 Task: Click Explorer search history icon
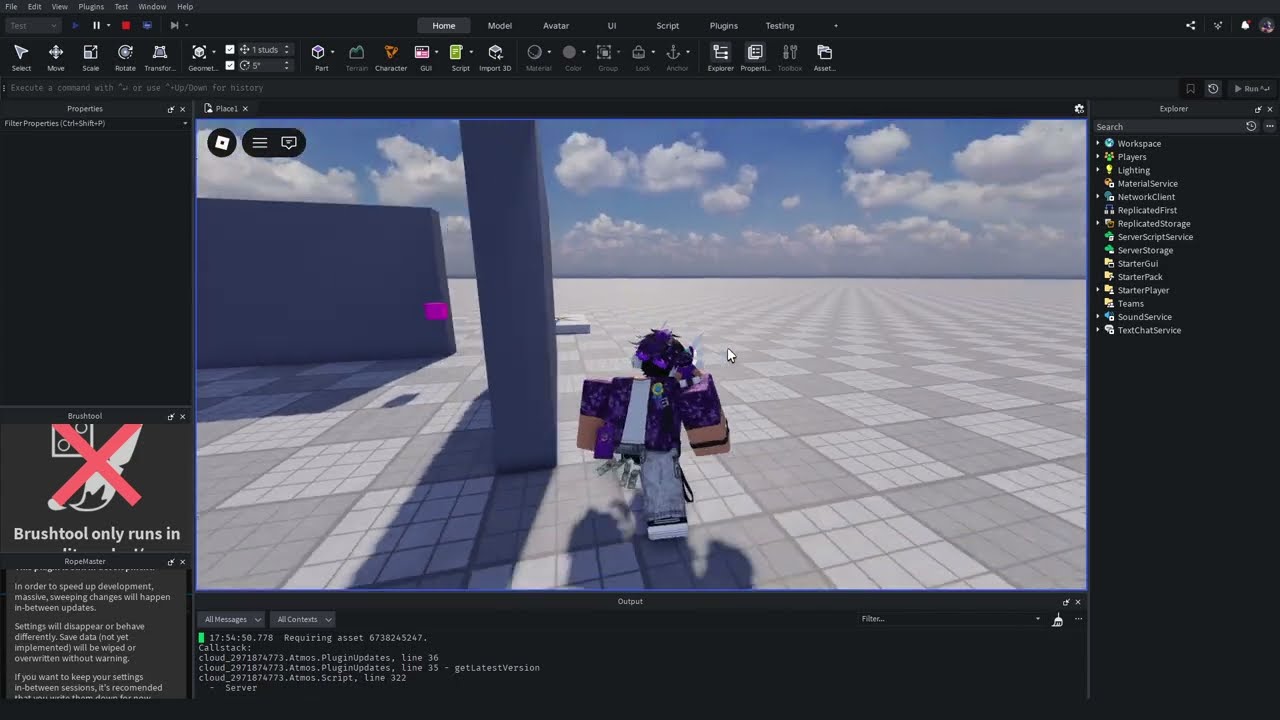coord(1251,127)
